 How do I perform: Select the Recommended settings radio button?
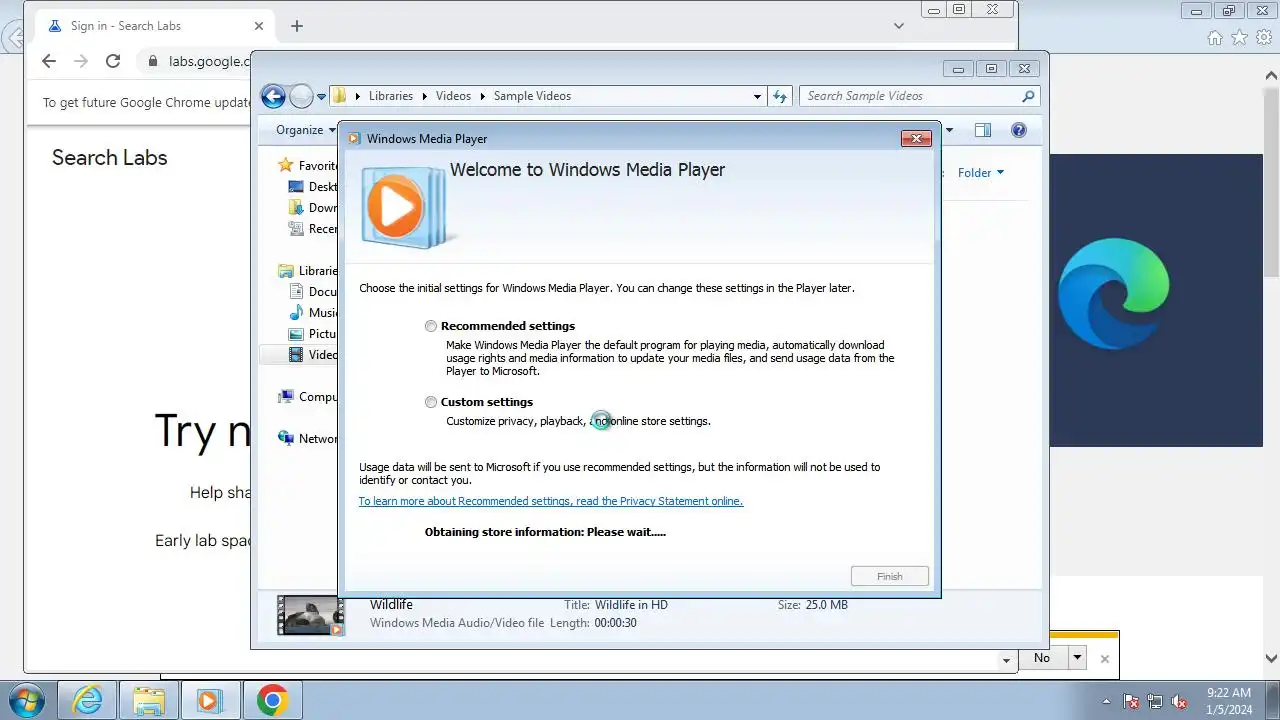[431, 326]
